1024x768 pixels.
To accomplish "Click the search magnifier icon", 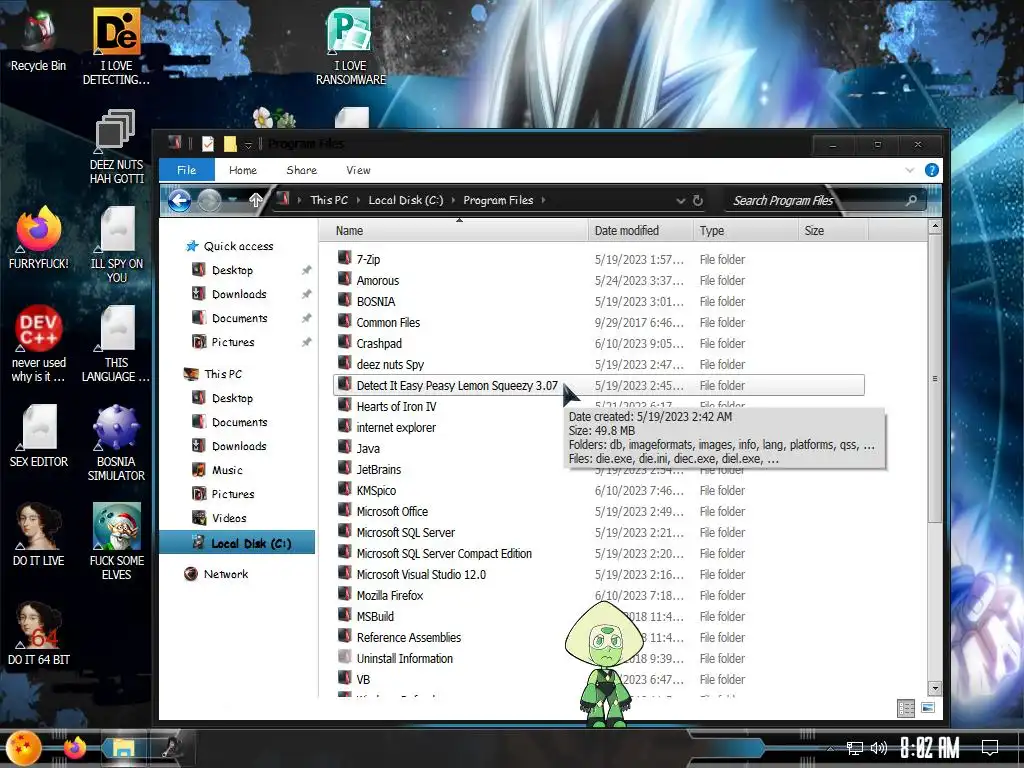I will (x=911, y=200).
